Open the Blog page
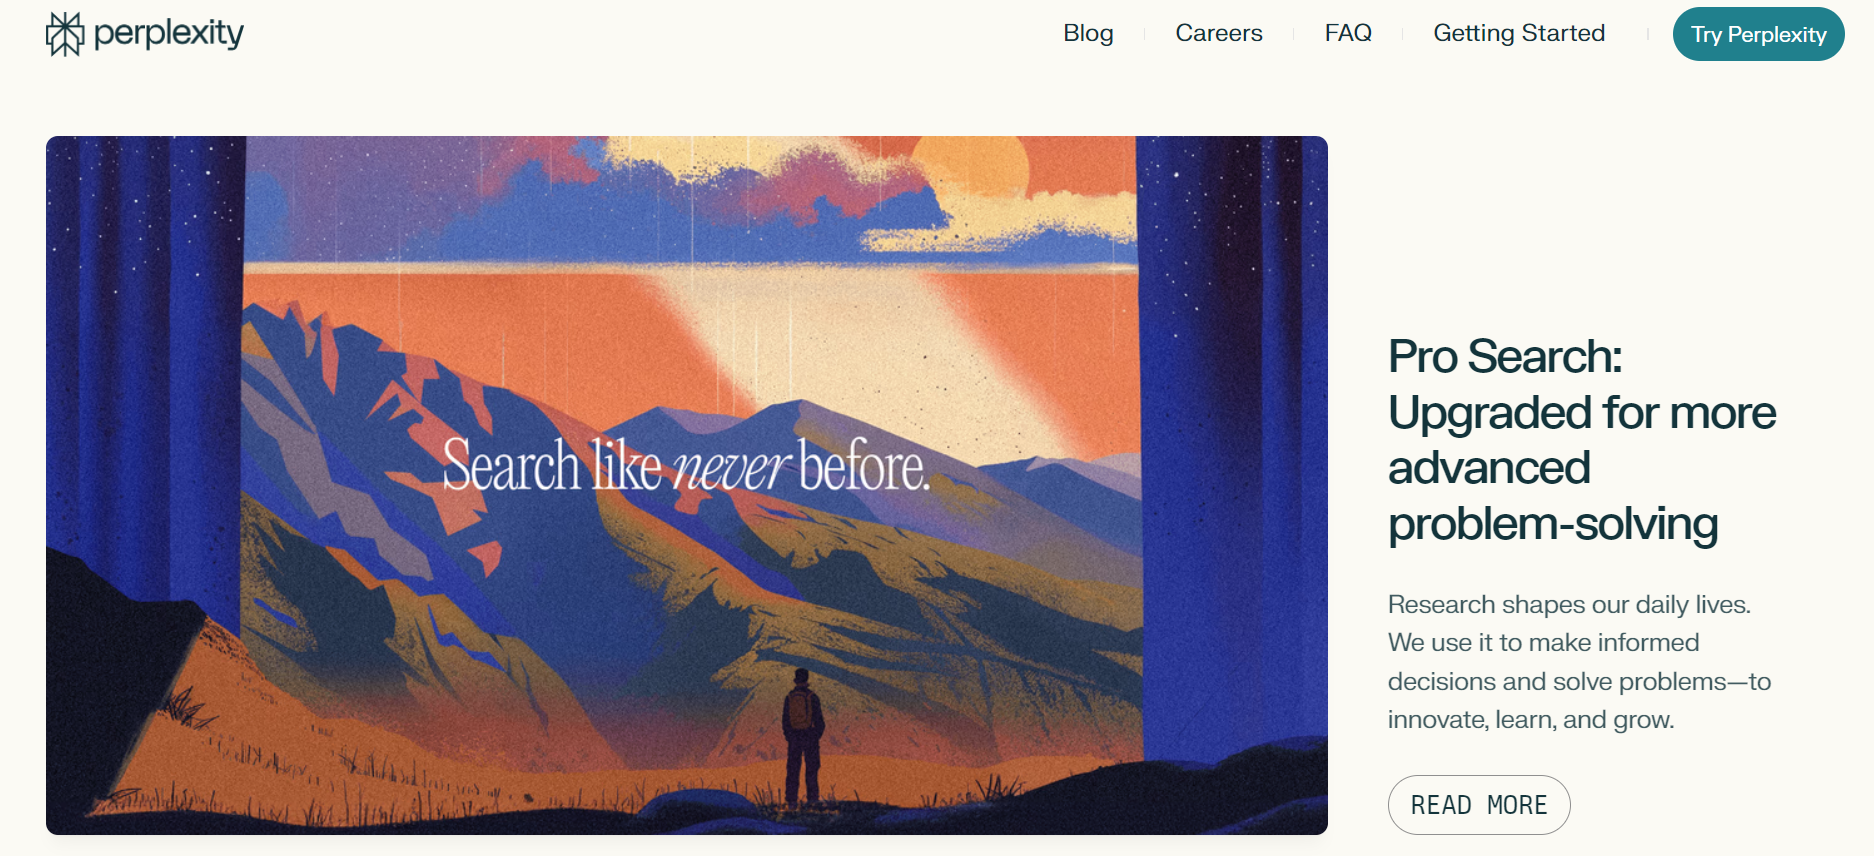Viewport: 1874px width, 856px height. (1088, 33)
